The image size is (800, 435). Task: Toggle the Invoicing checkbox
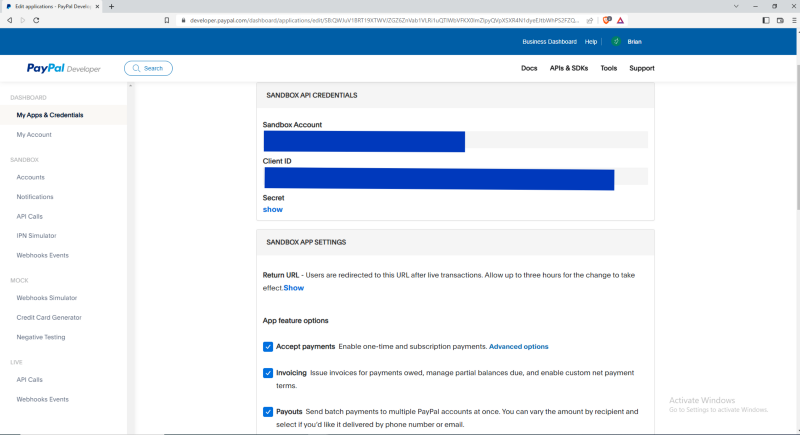pyautogui.click(x=268, y=373)
